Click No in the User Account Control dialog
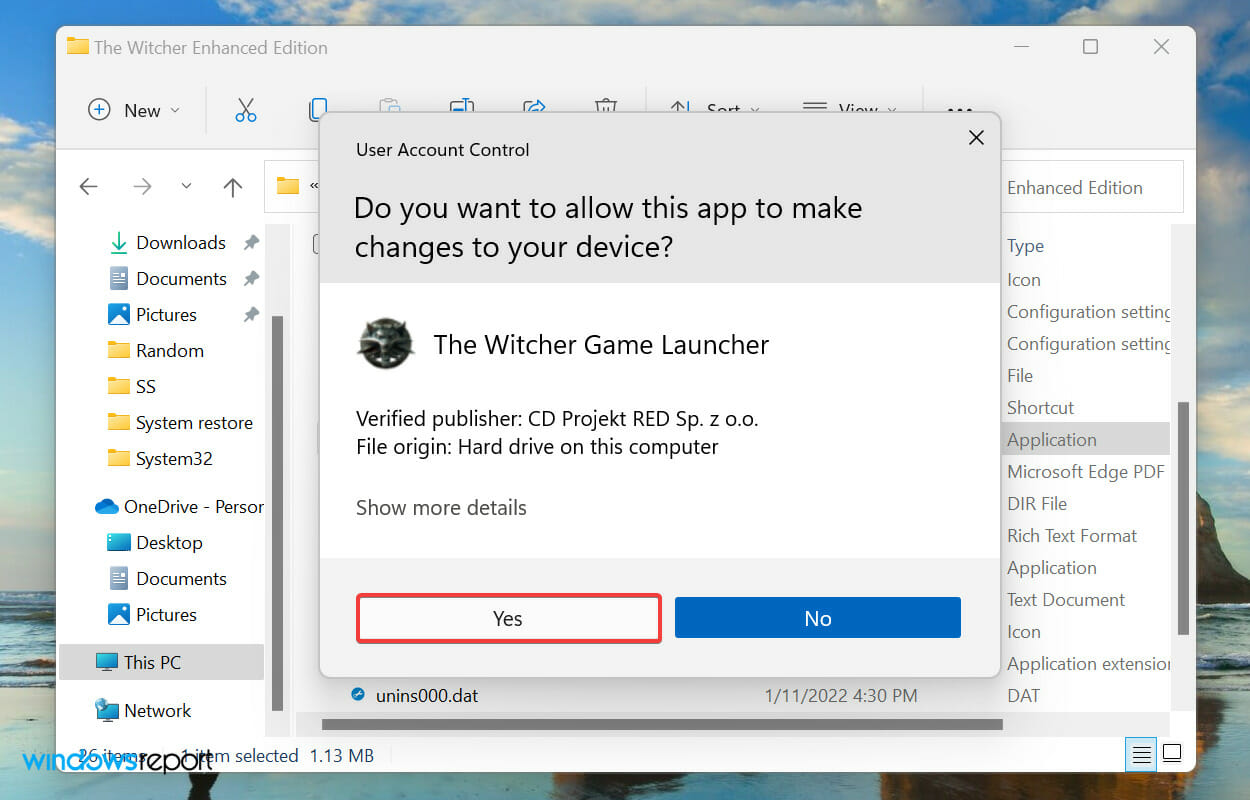The image size is (1250, 800). [x=817, y=618]
